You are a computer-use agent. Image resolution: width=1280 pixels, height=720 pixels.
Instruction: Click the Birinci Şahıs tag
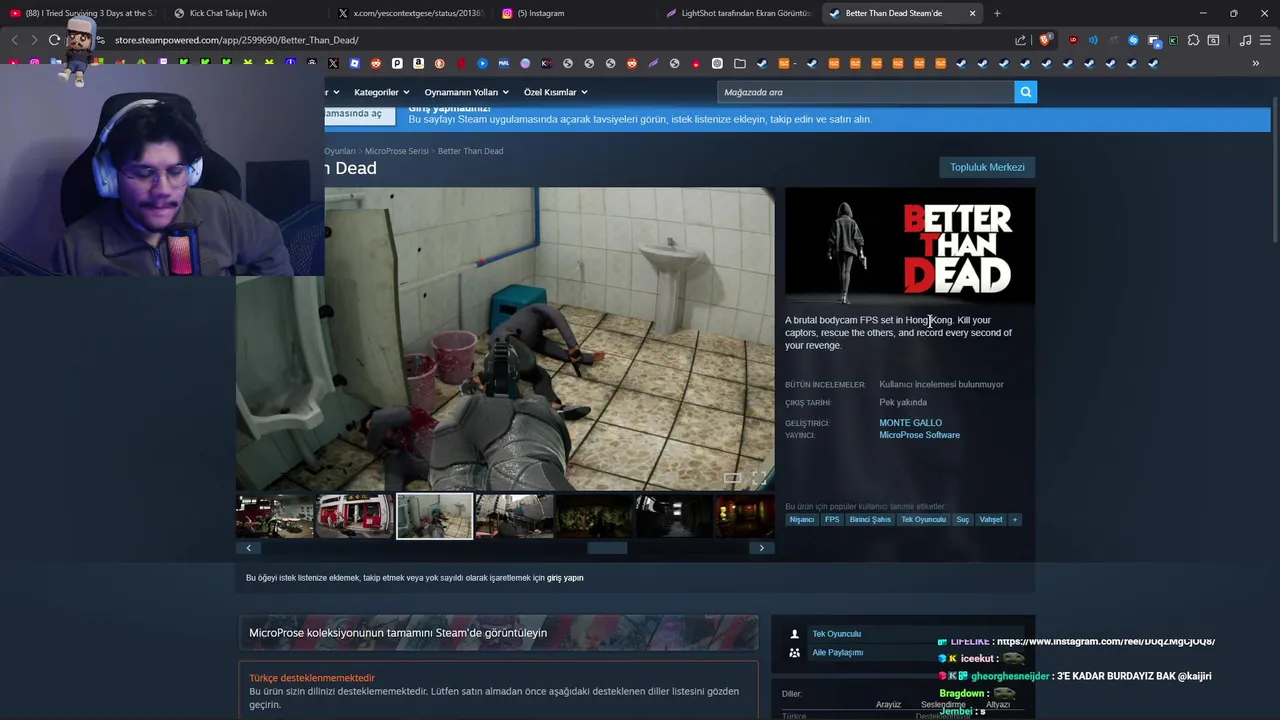[870, 519]
